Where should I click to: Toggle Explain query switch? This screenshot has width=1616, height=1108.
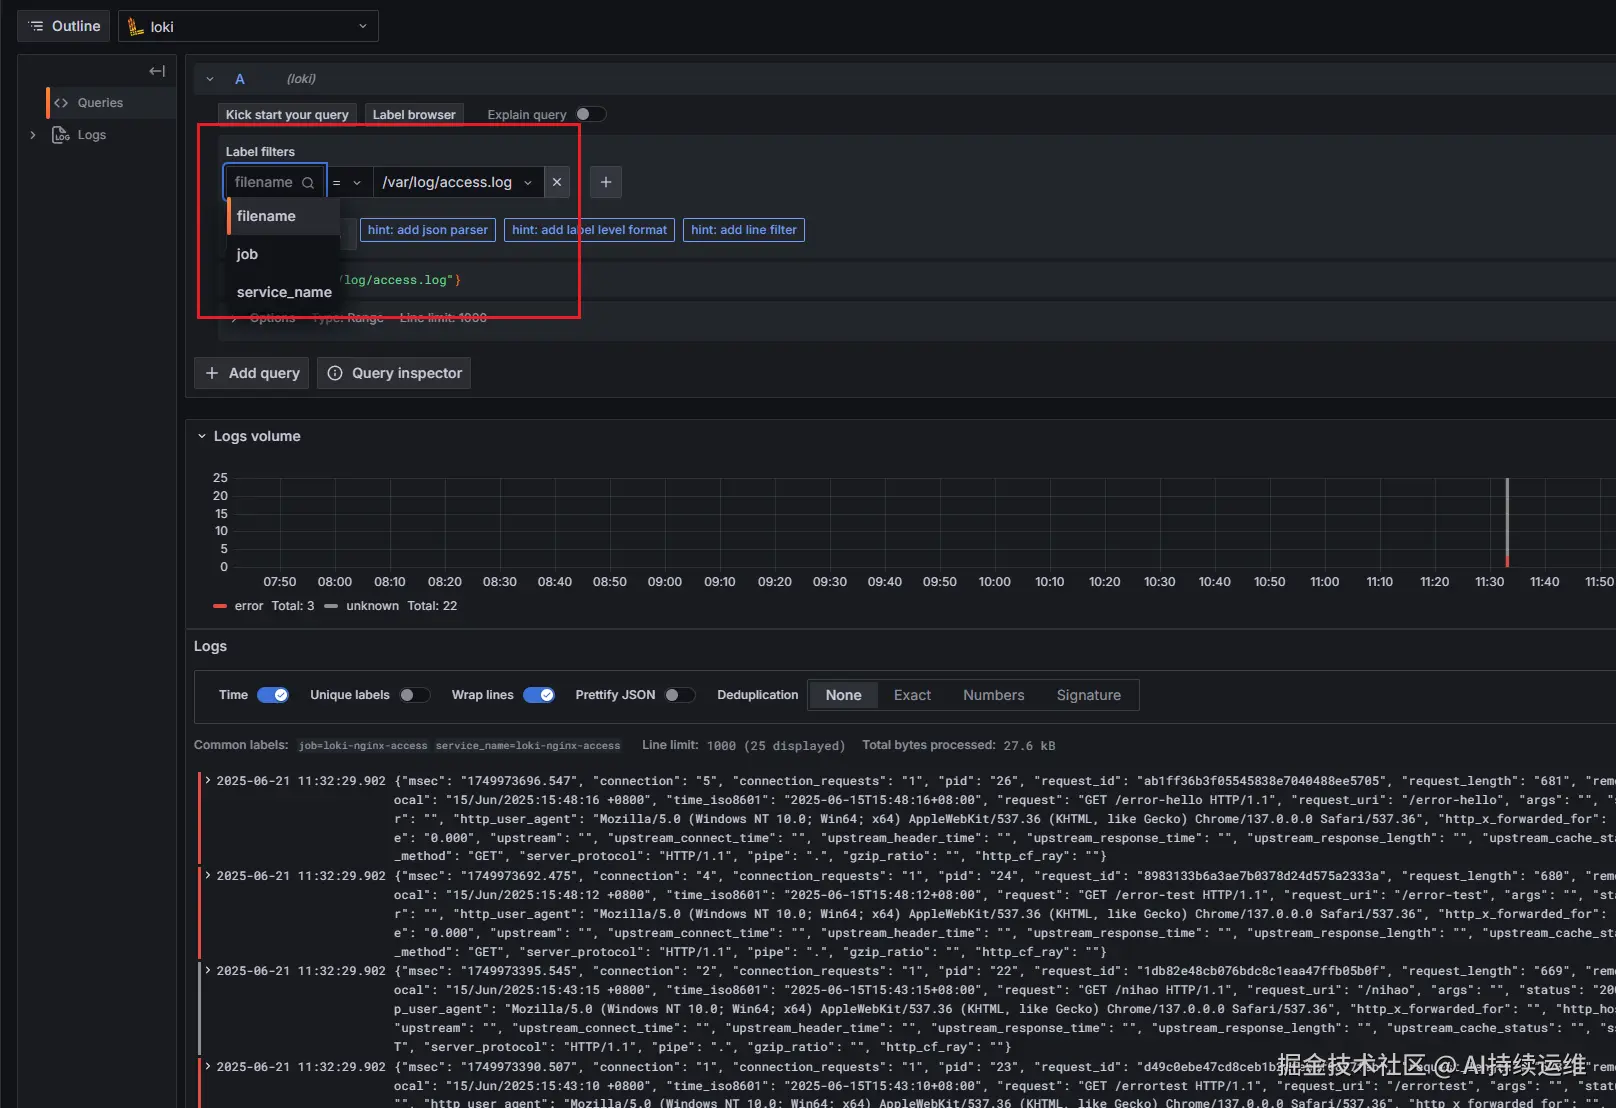[590, 114]
